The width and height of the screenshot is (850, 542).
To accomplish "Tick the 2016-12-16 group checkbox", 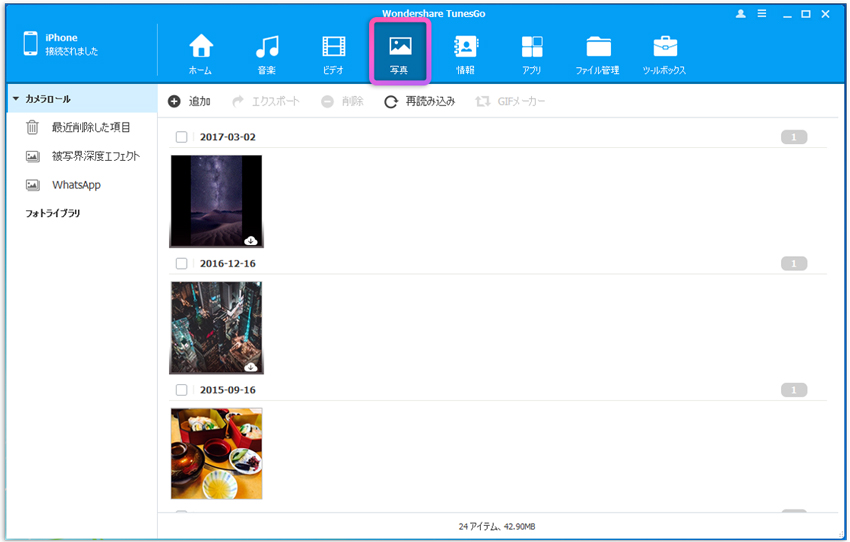I will pos(182,263).
